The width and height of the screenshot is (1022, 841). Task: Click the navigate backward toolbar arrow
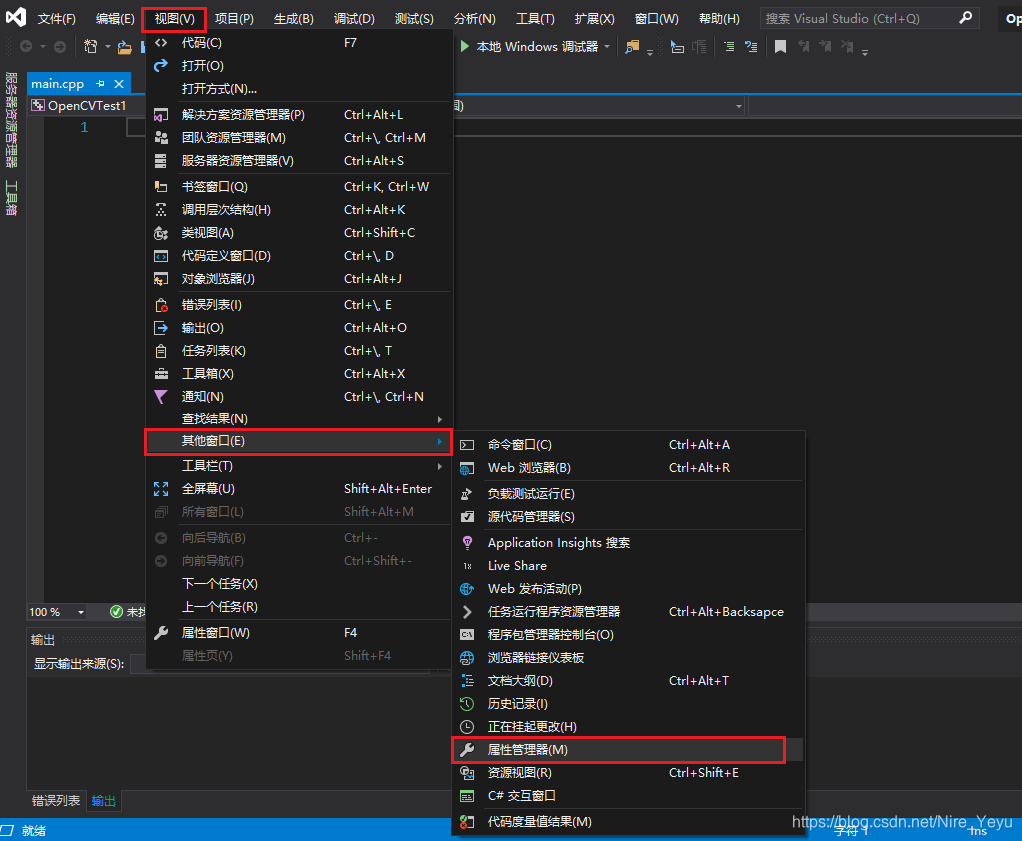tap(26, 46)
